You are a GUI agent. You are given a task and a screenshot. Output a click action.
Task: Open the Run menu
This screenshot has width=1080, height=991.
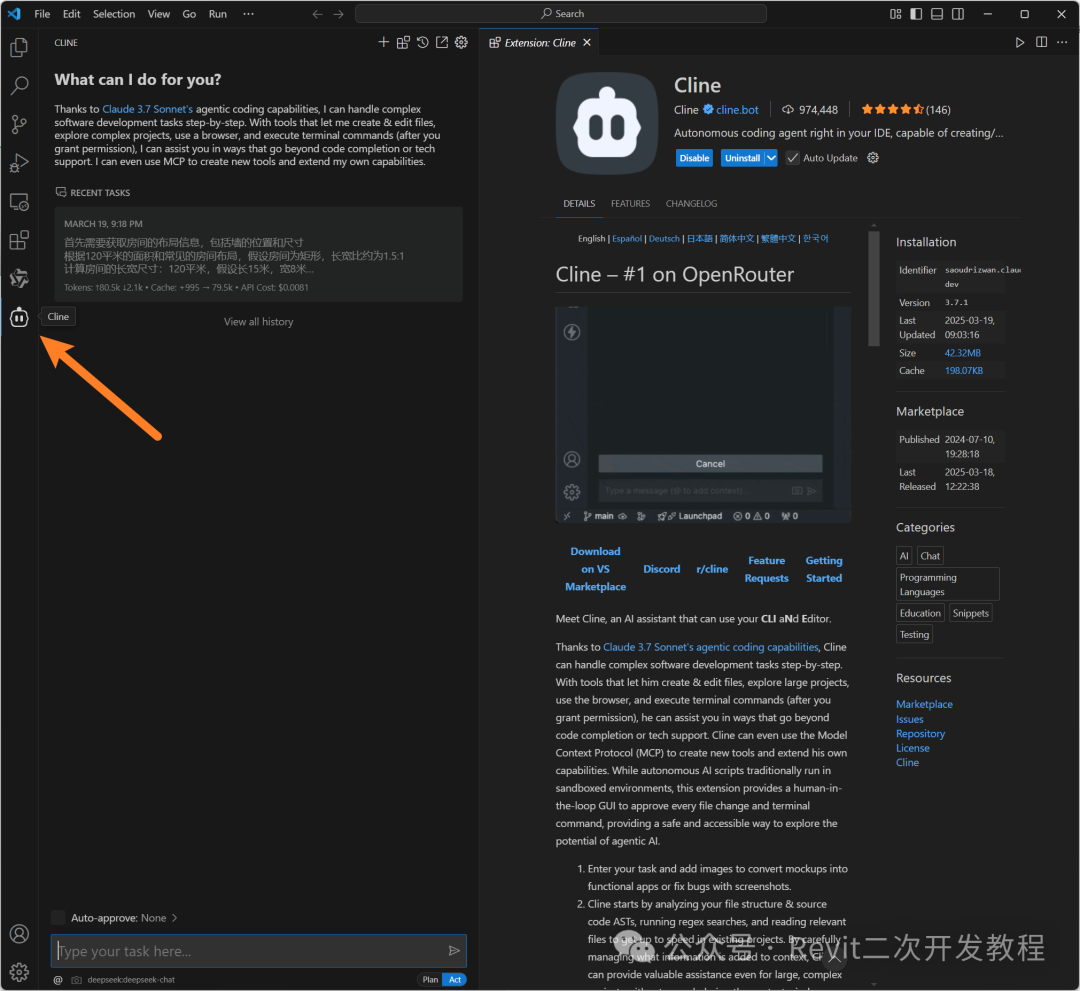(x=218, y=14)
